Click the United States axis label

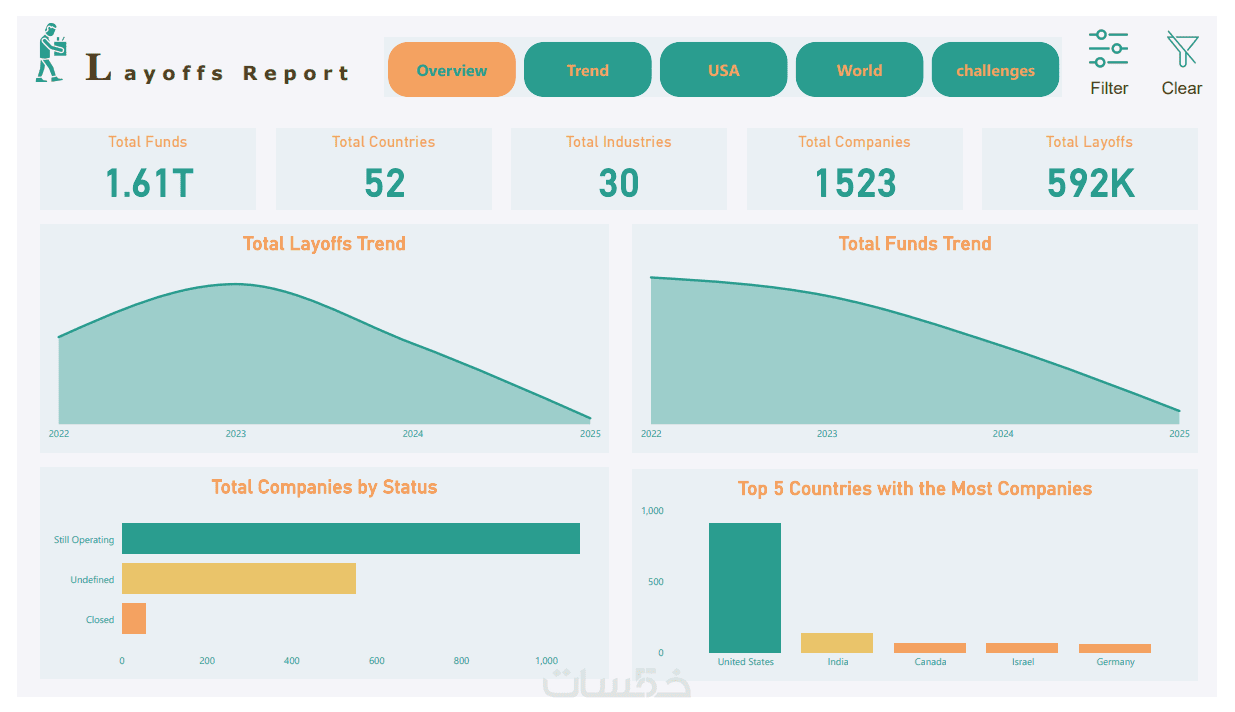tap(746, 662)
